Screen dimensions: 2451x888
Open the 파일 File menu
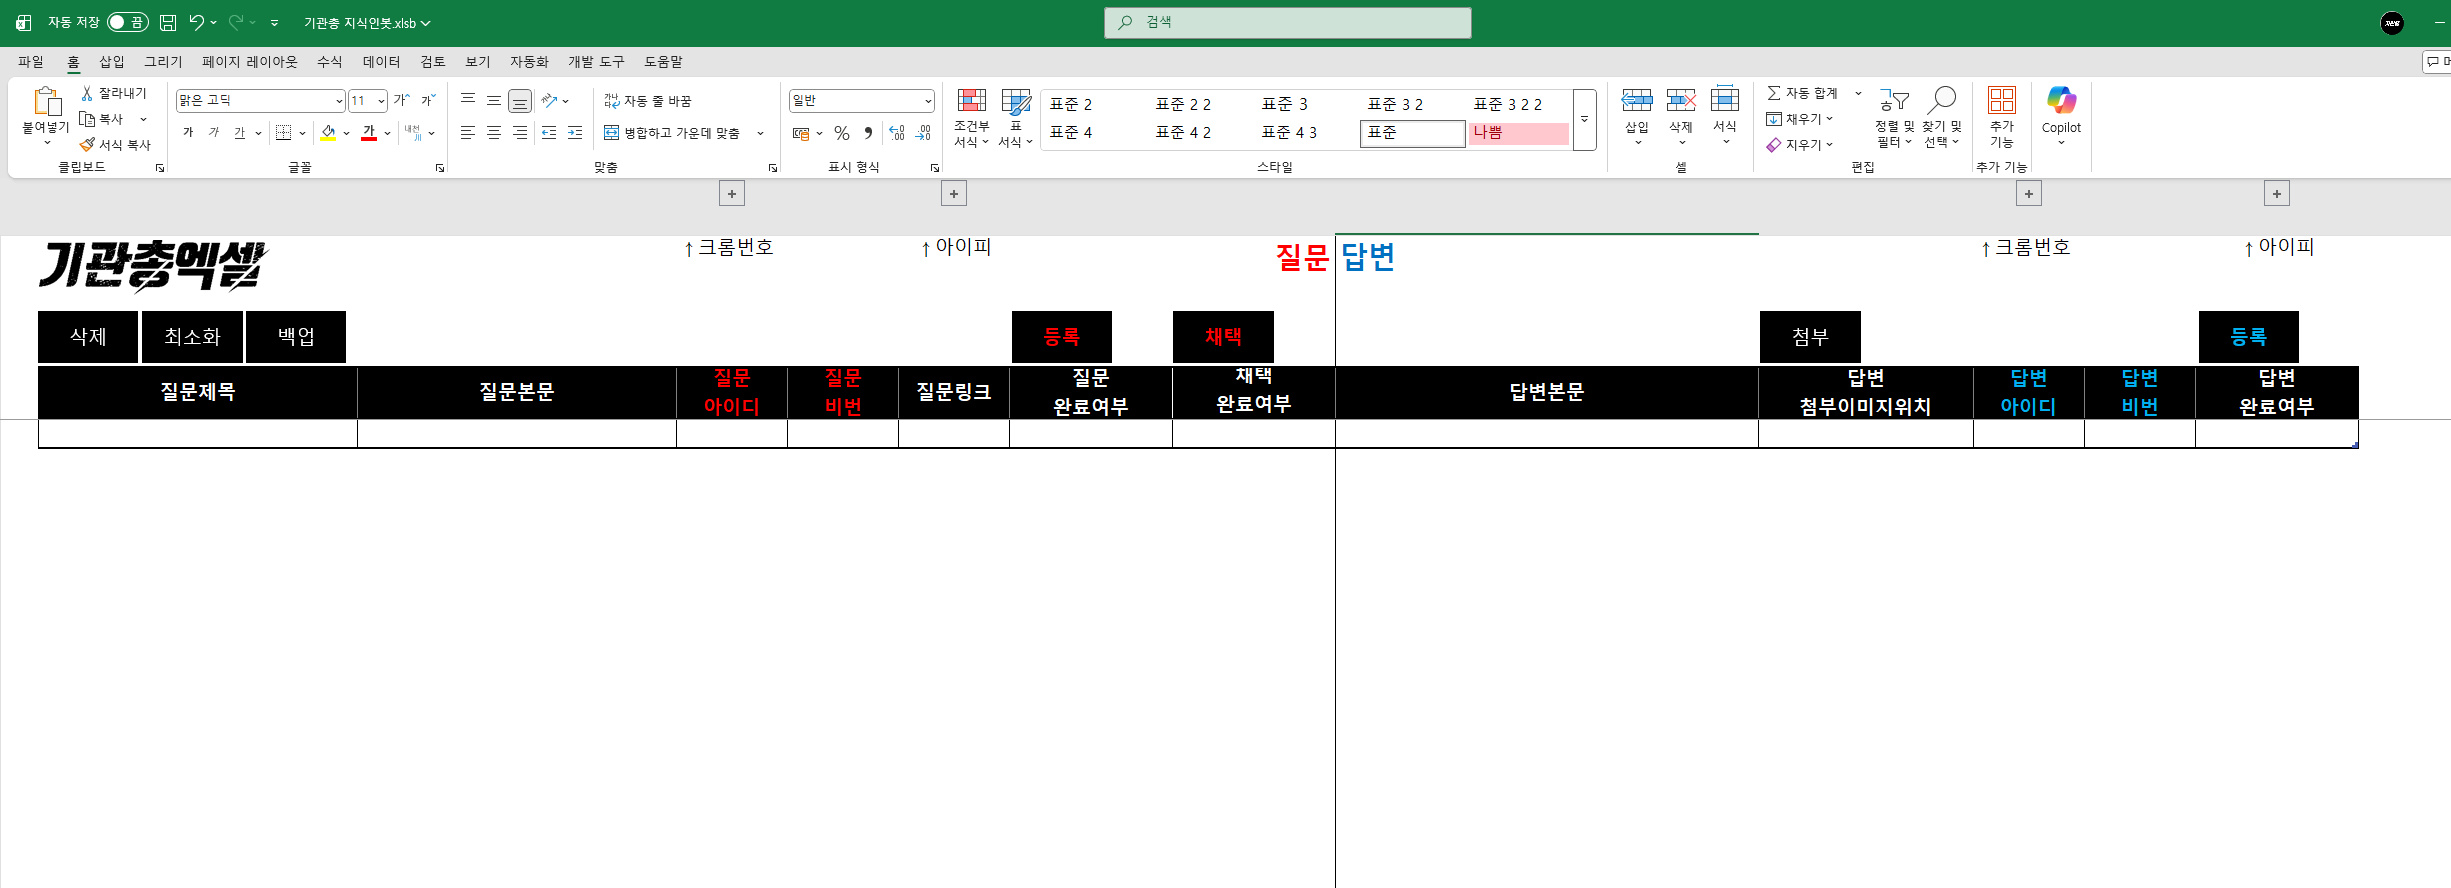tap(31, 62)
